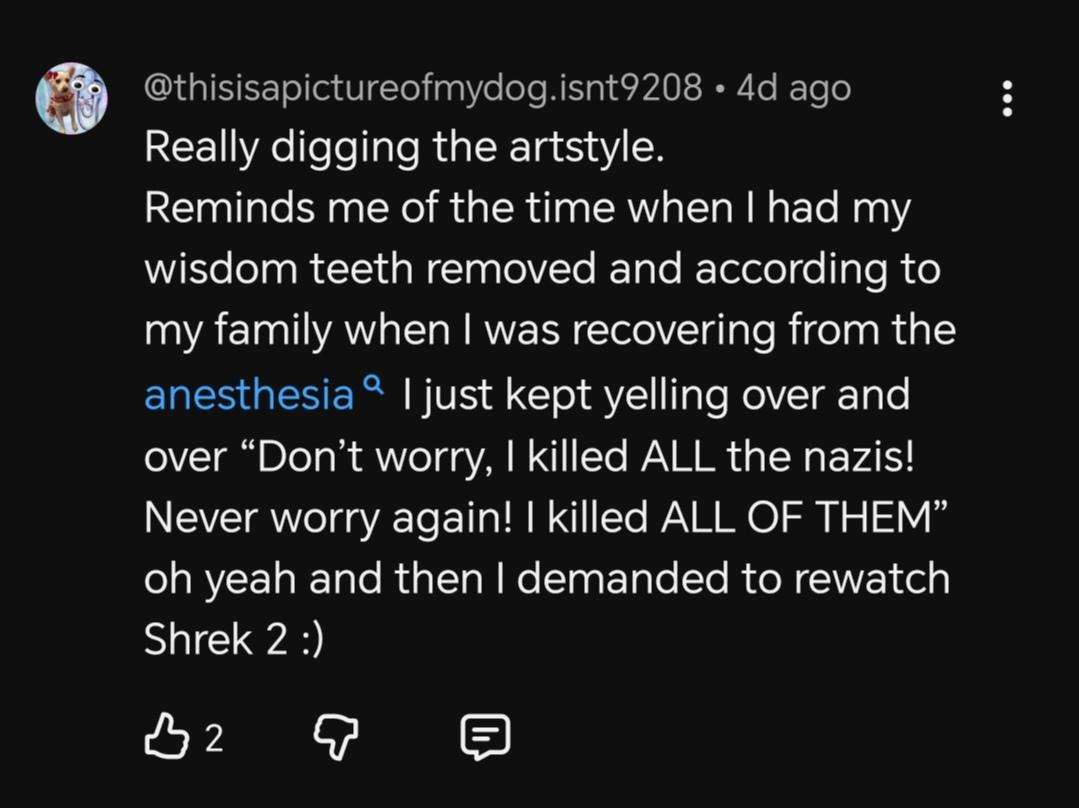
Task: Click the like count number 2
Action: point(213,739)
